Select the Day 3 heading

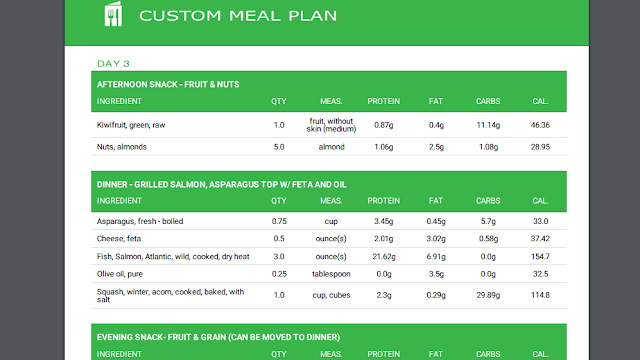tap(113, 64)
